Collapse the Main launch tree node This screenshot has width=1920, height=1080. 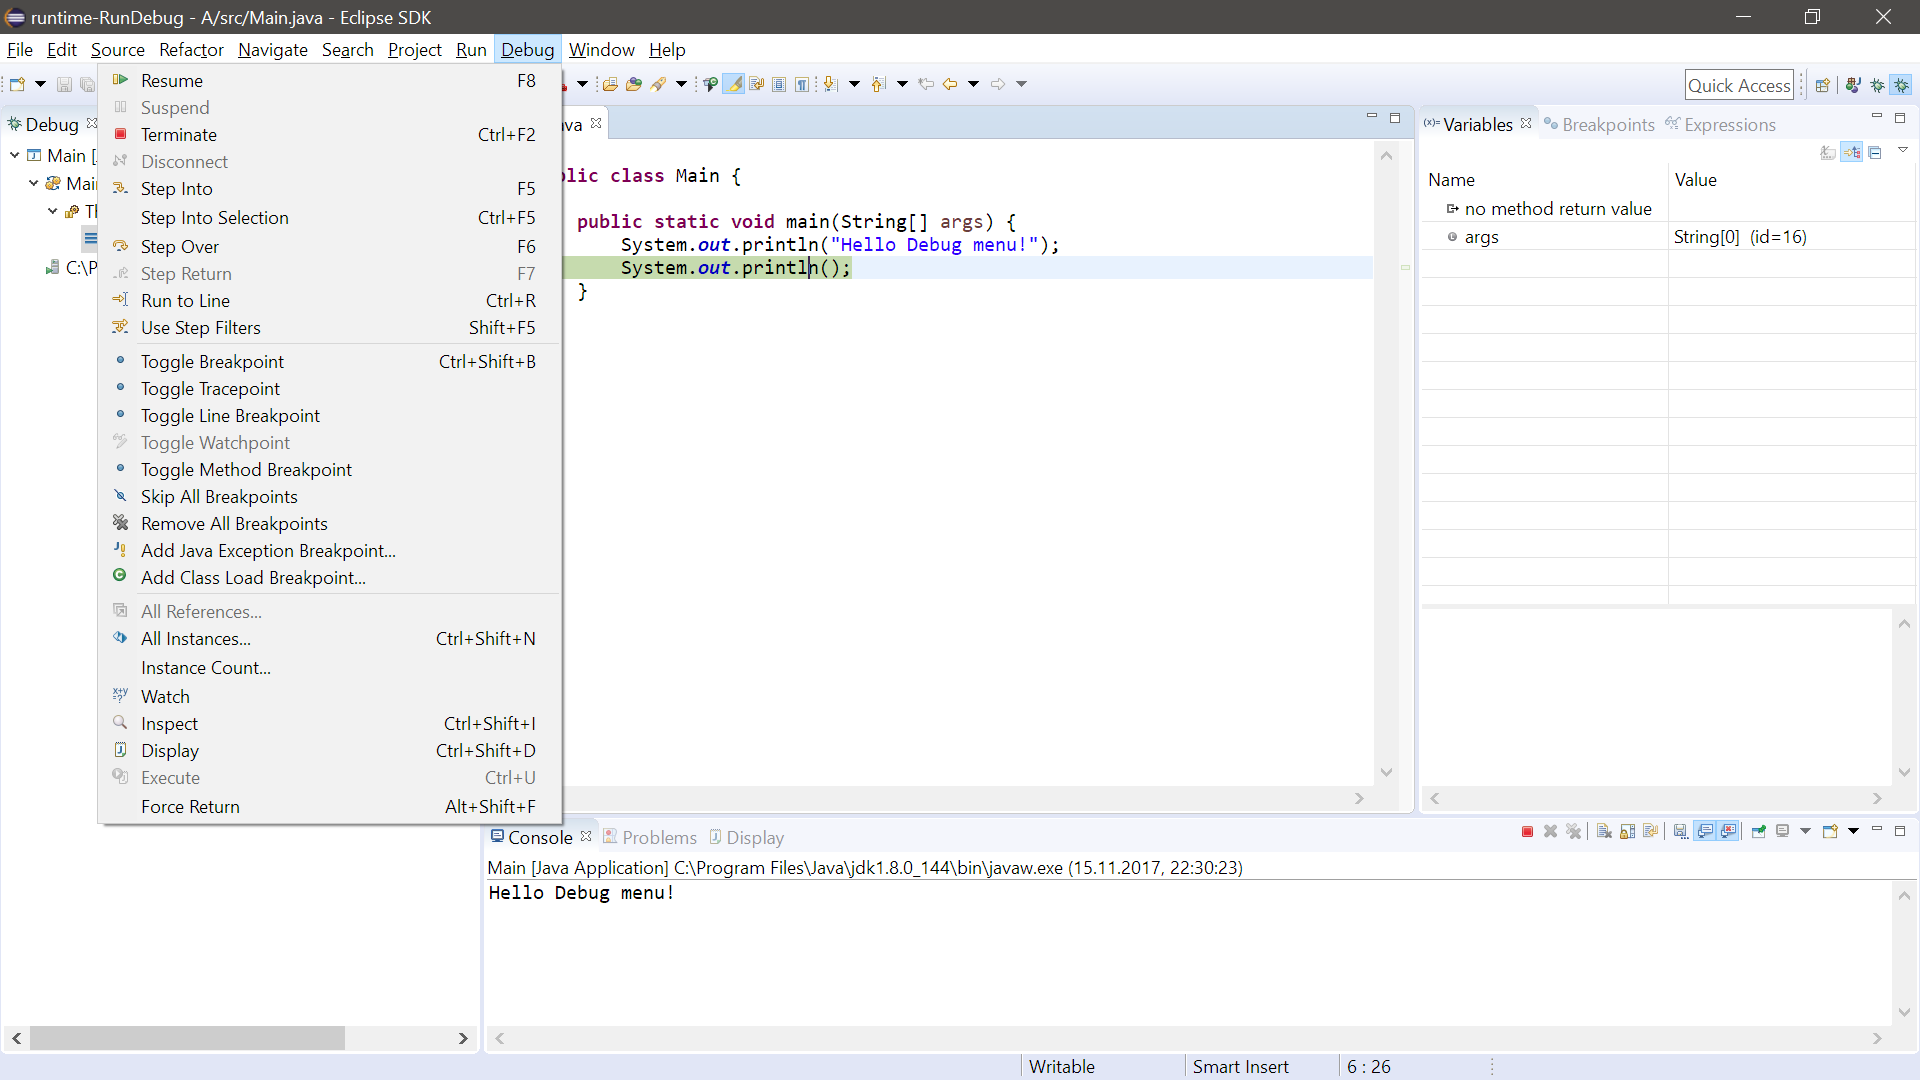pos(15,155)
